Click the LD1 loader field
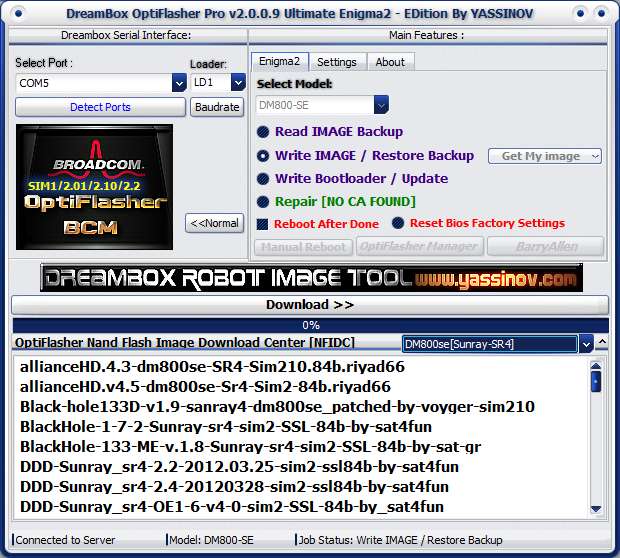Screen dimensions: 620x558 211,83
